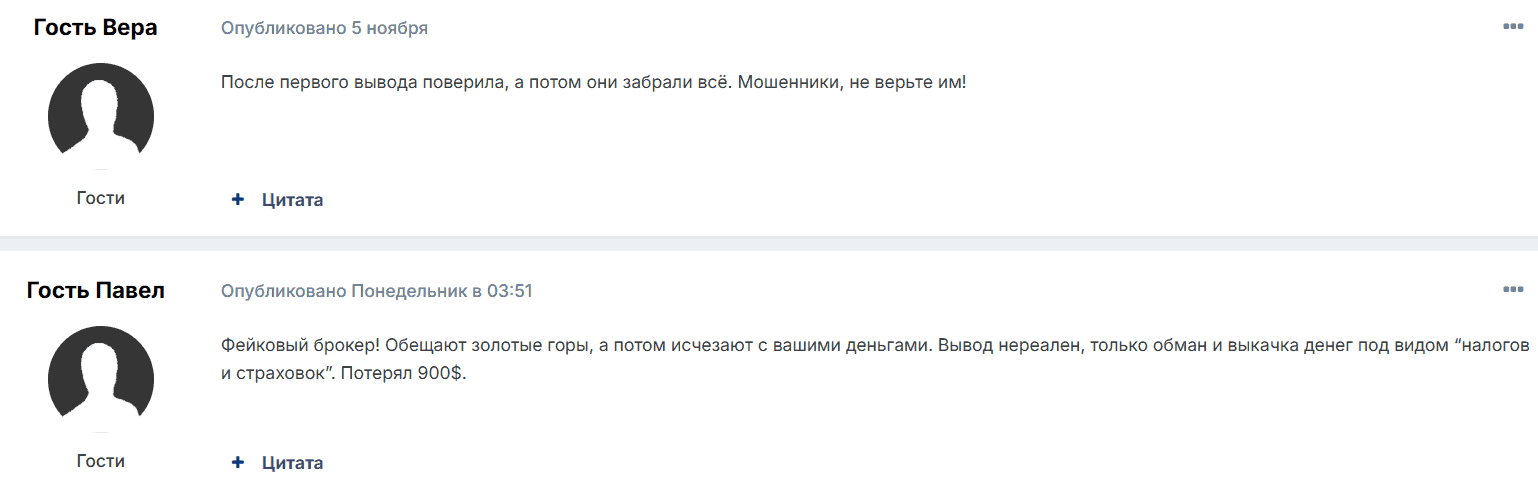Viewport: 1538px width, 480px height.
Task: Open the 'Опубликовано Понедельник в 03:51' date link
Action: tap(376, 291)
